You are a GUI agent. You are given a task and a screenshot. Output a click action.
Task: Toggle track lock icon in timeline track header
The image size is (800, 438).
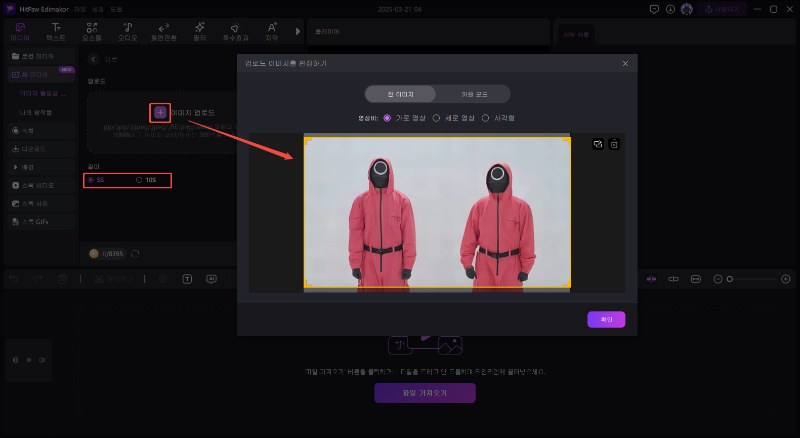coord(15,360)
